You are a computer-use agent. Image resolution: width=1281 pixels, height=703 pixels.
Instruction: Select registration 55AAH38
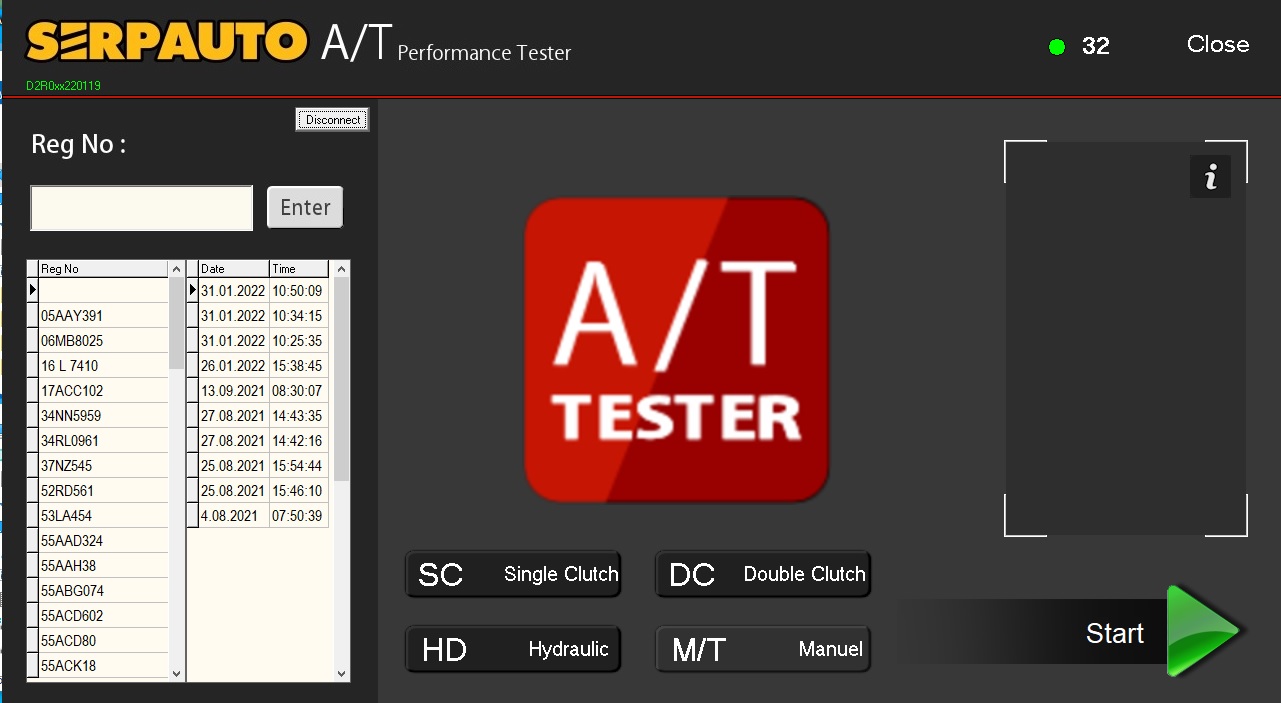point(103,566)
